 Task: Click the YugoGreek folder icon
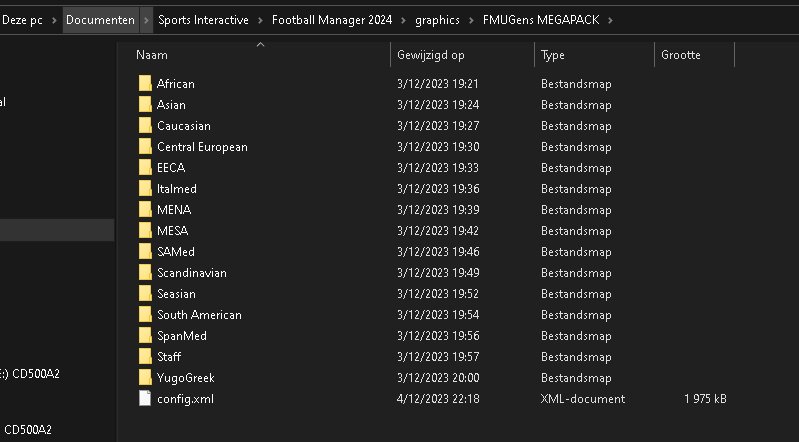pos(145,378)
